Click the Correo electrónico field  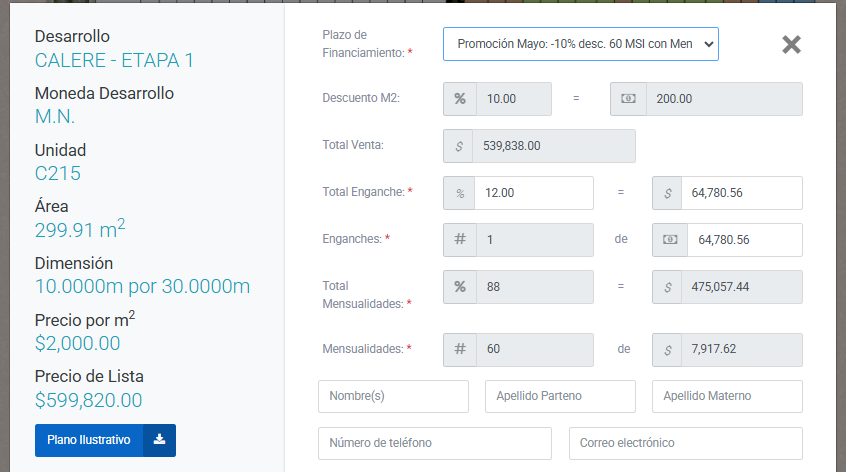click(x=685, y=443)
